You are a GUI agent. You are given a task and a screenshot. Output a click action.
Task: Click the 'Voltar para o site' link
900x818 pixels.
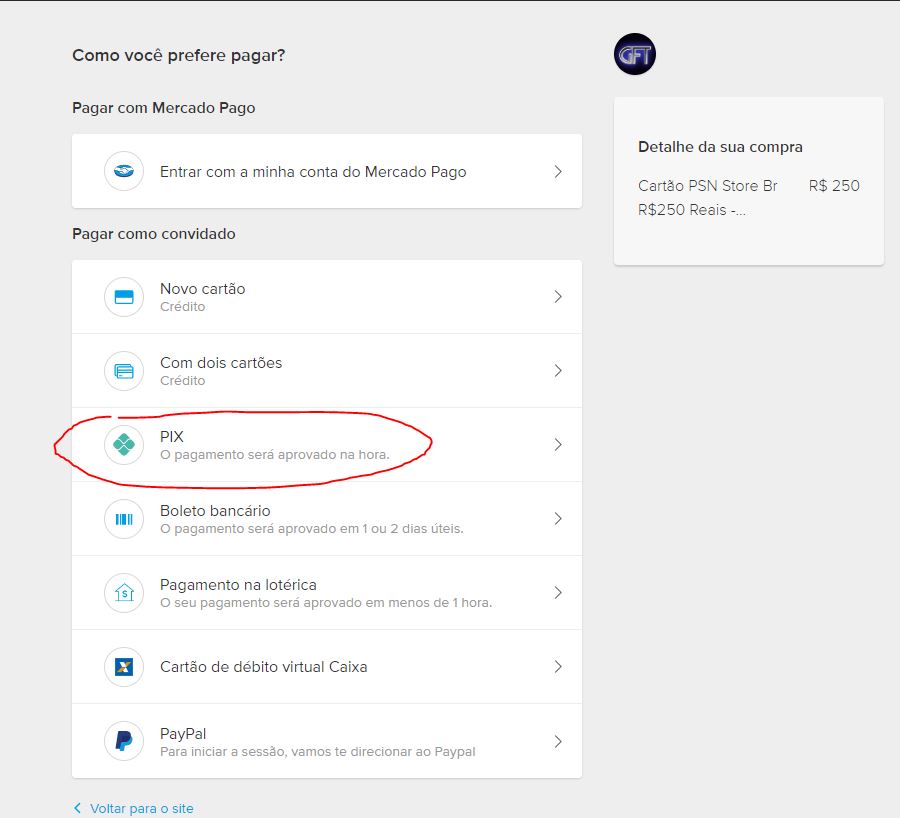(x=142, y=808)
